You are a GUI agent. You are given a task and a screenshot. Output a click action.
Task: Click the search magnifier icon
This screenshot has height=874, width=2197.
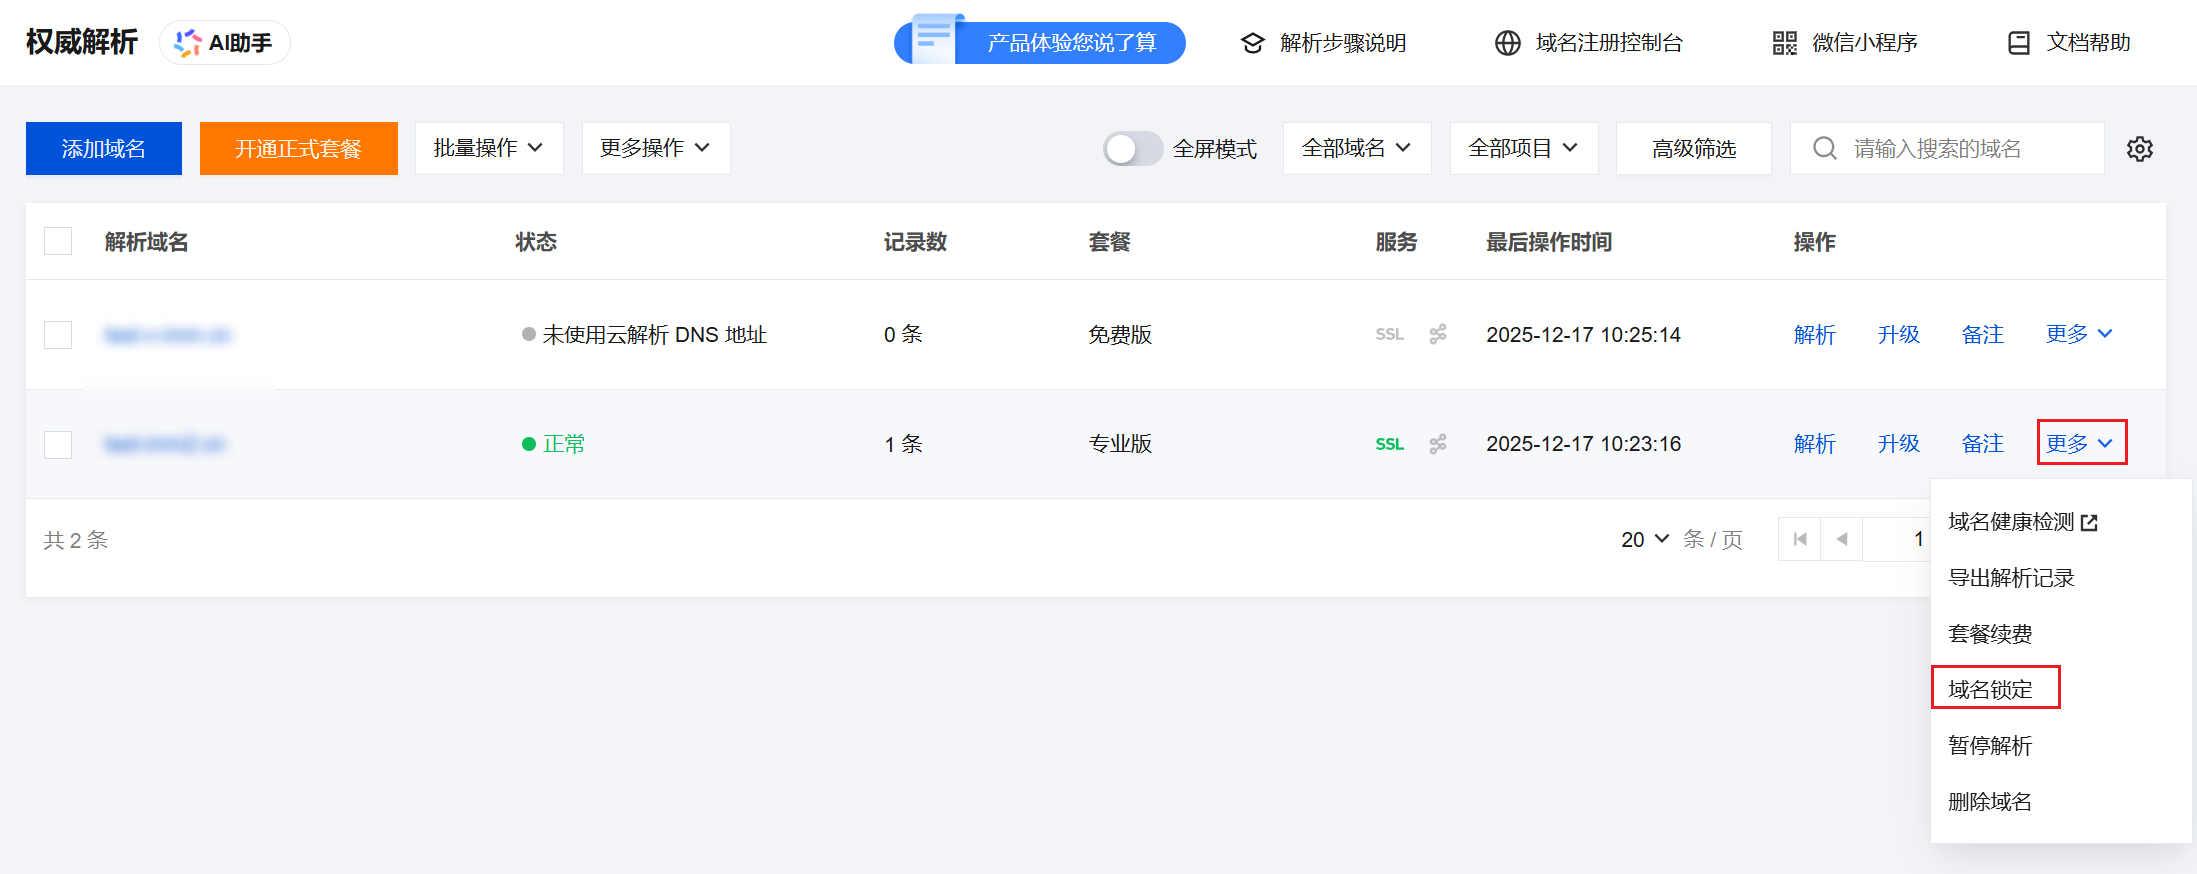pyautogui.click(x=1824, y=149)
